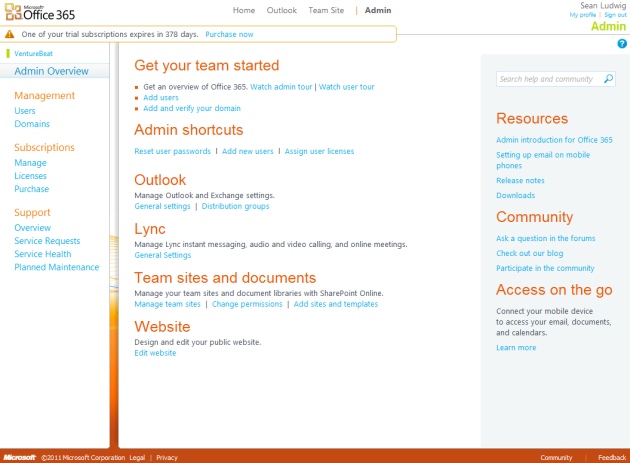Screen dimensions: 630x463
Task: Click Purchase now in trial banner
Action: 229,34
